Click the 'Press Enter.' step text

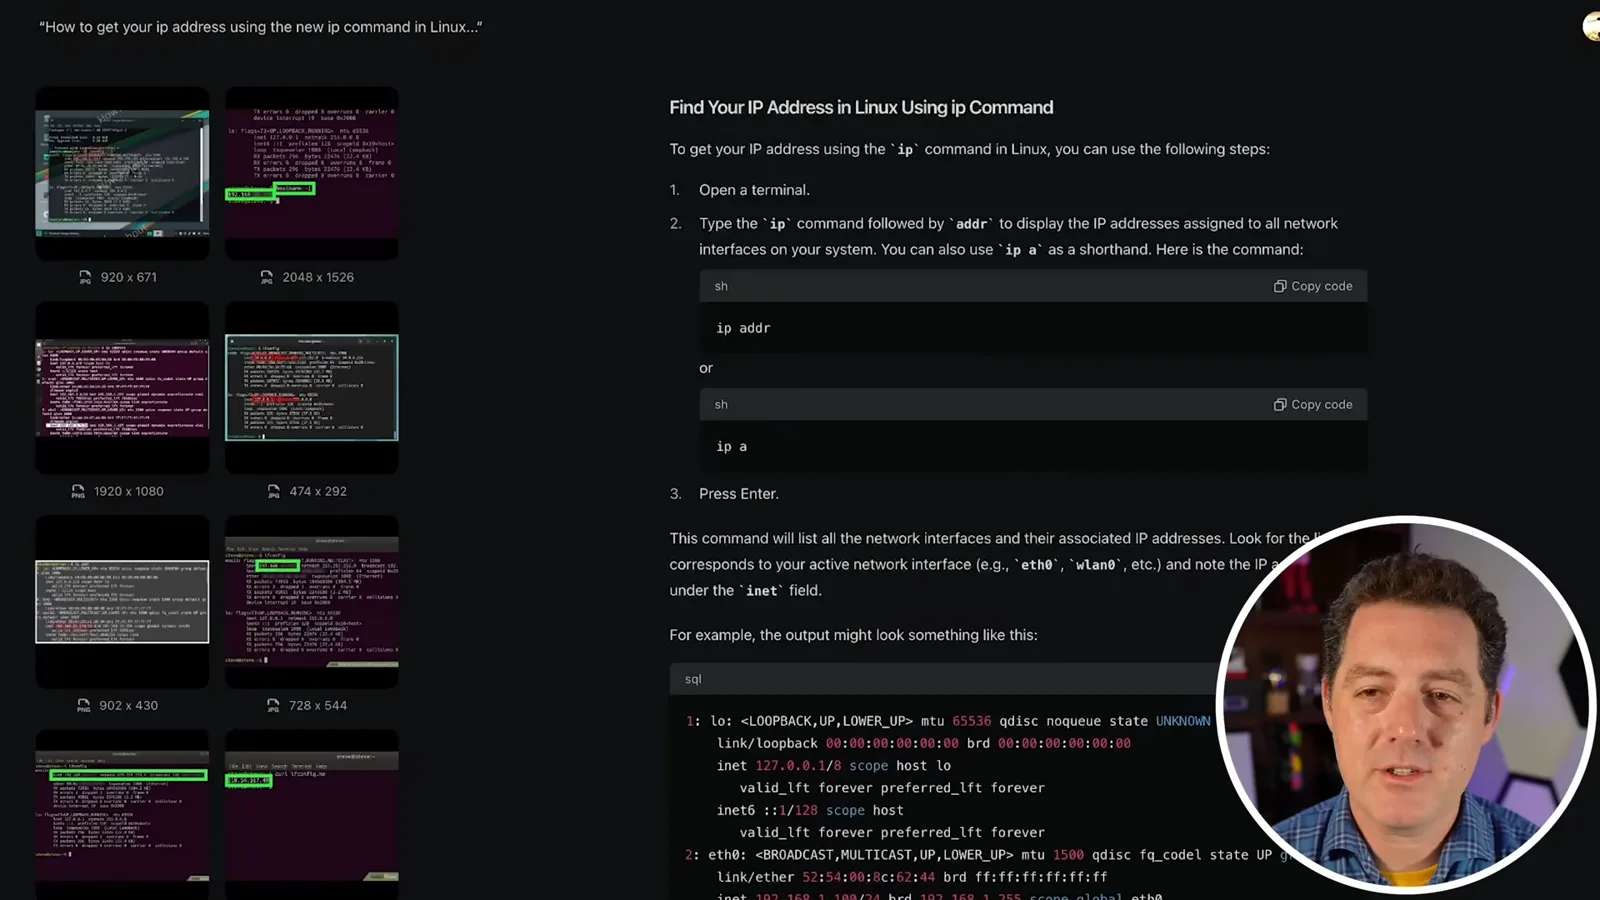tap(739, 494)
